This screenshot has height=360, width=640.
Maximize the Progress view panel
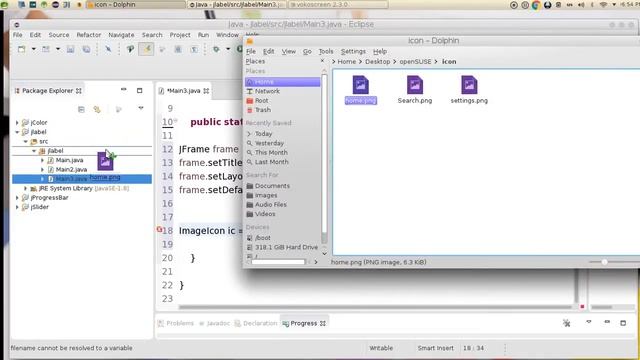(x=623, y=323)
